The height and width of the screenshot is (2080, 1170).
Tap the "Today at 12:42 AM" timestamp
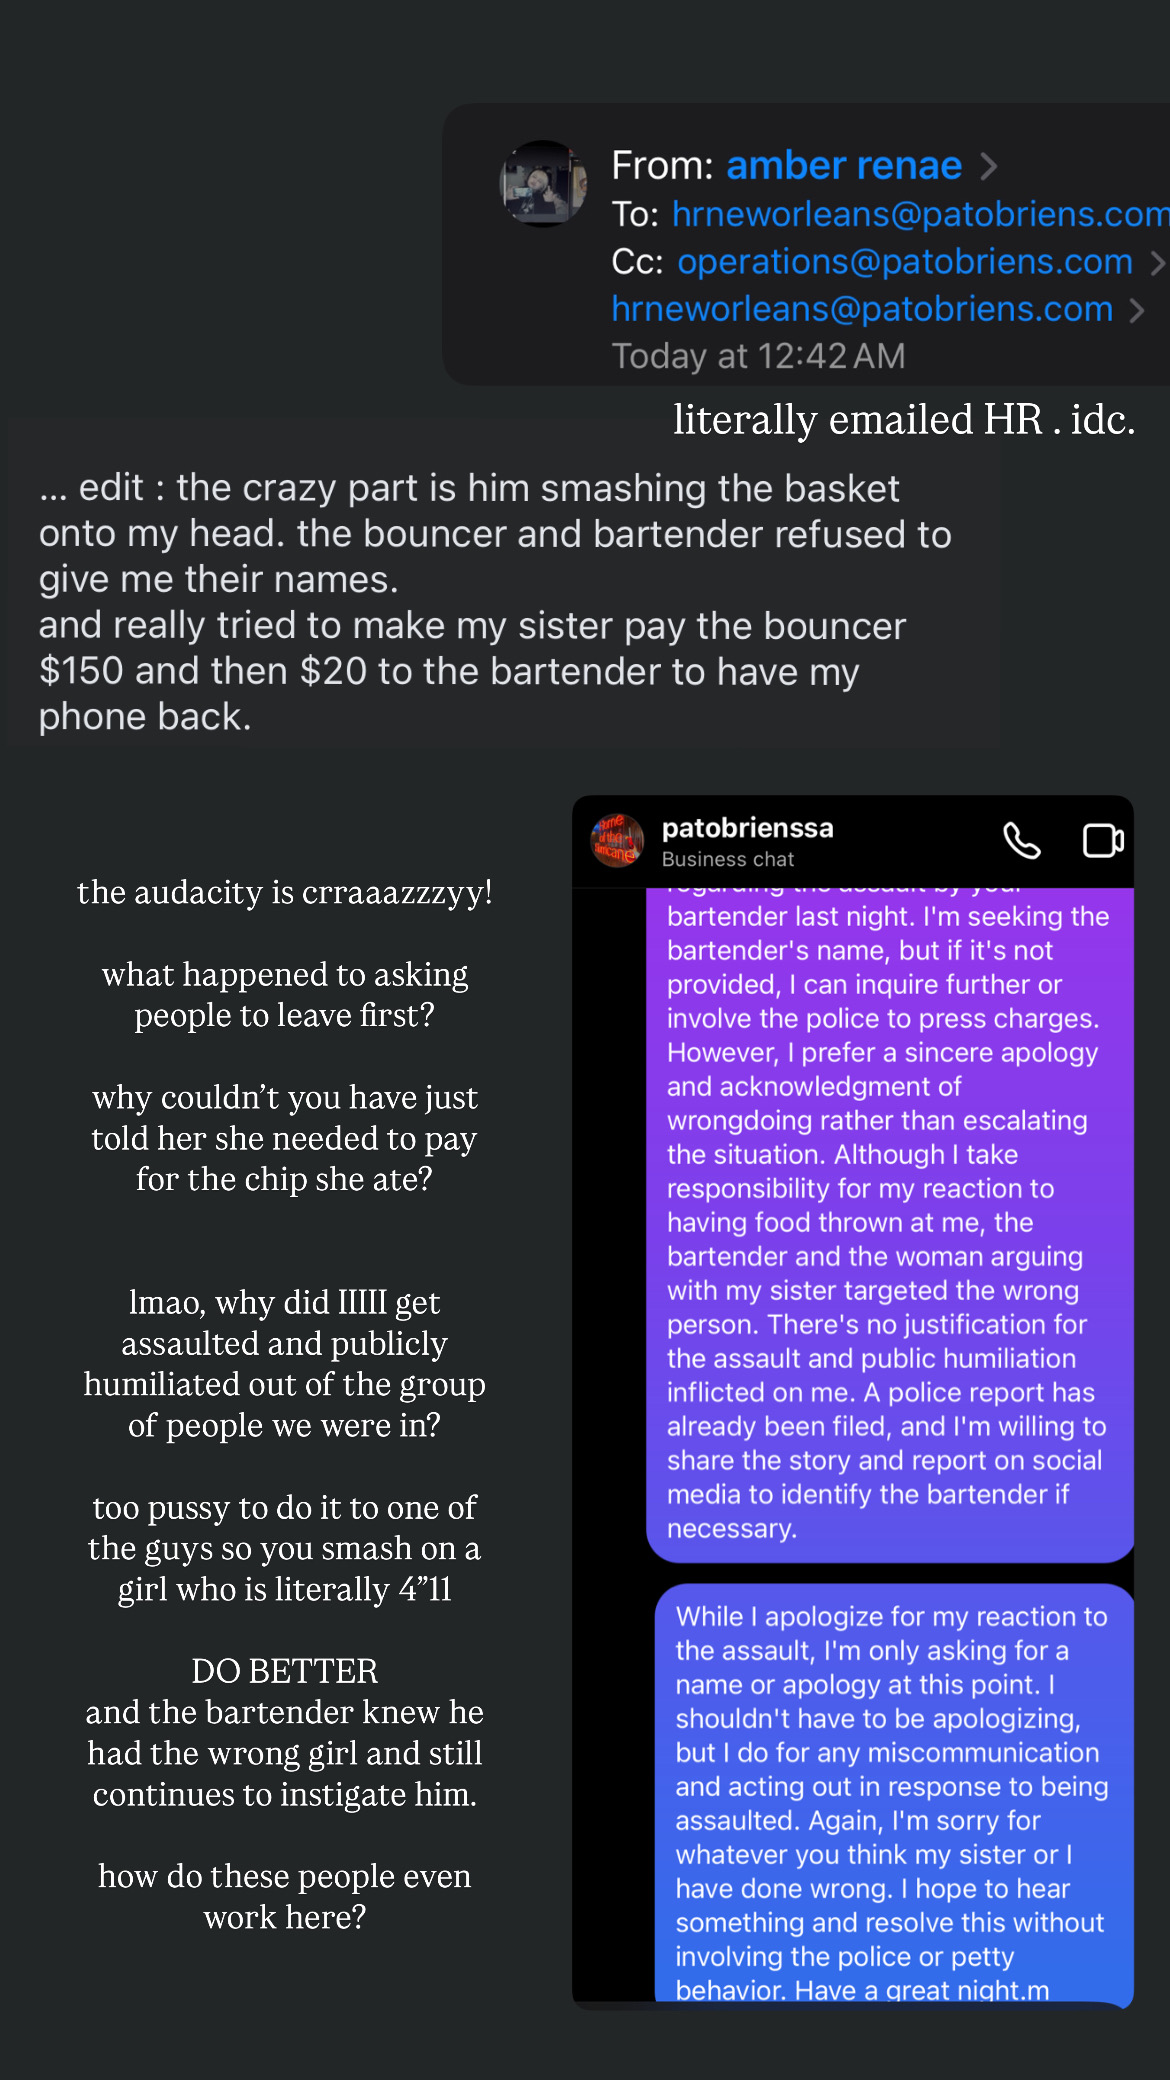coord(758,356)
